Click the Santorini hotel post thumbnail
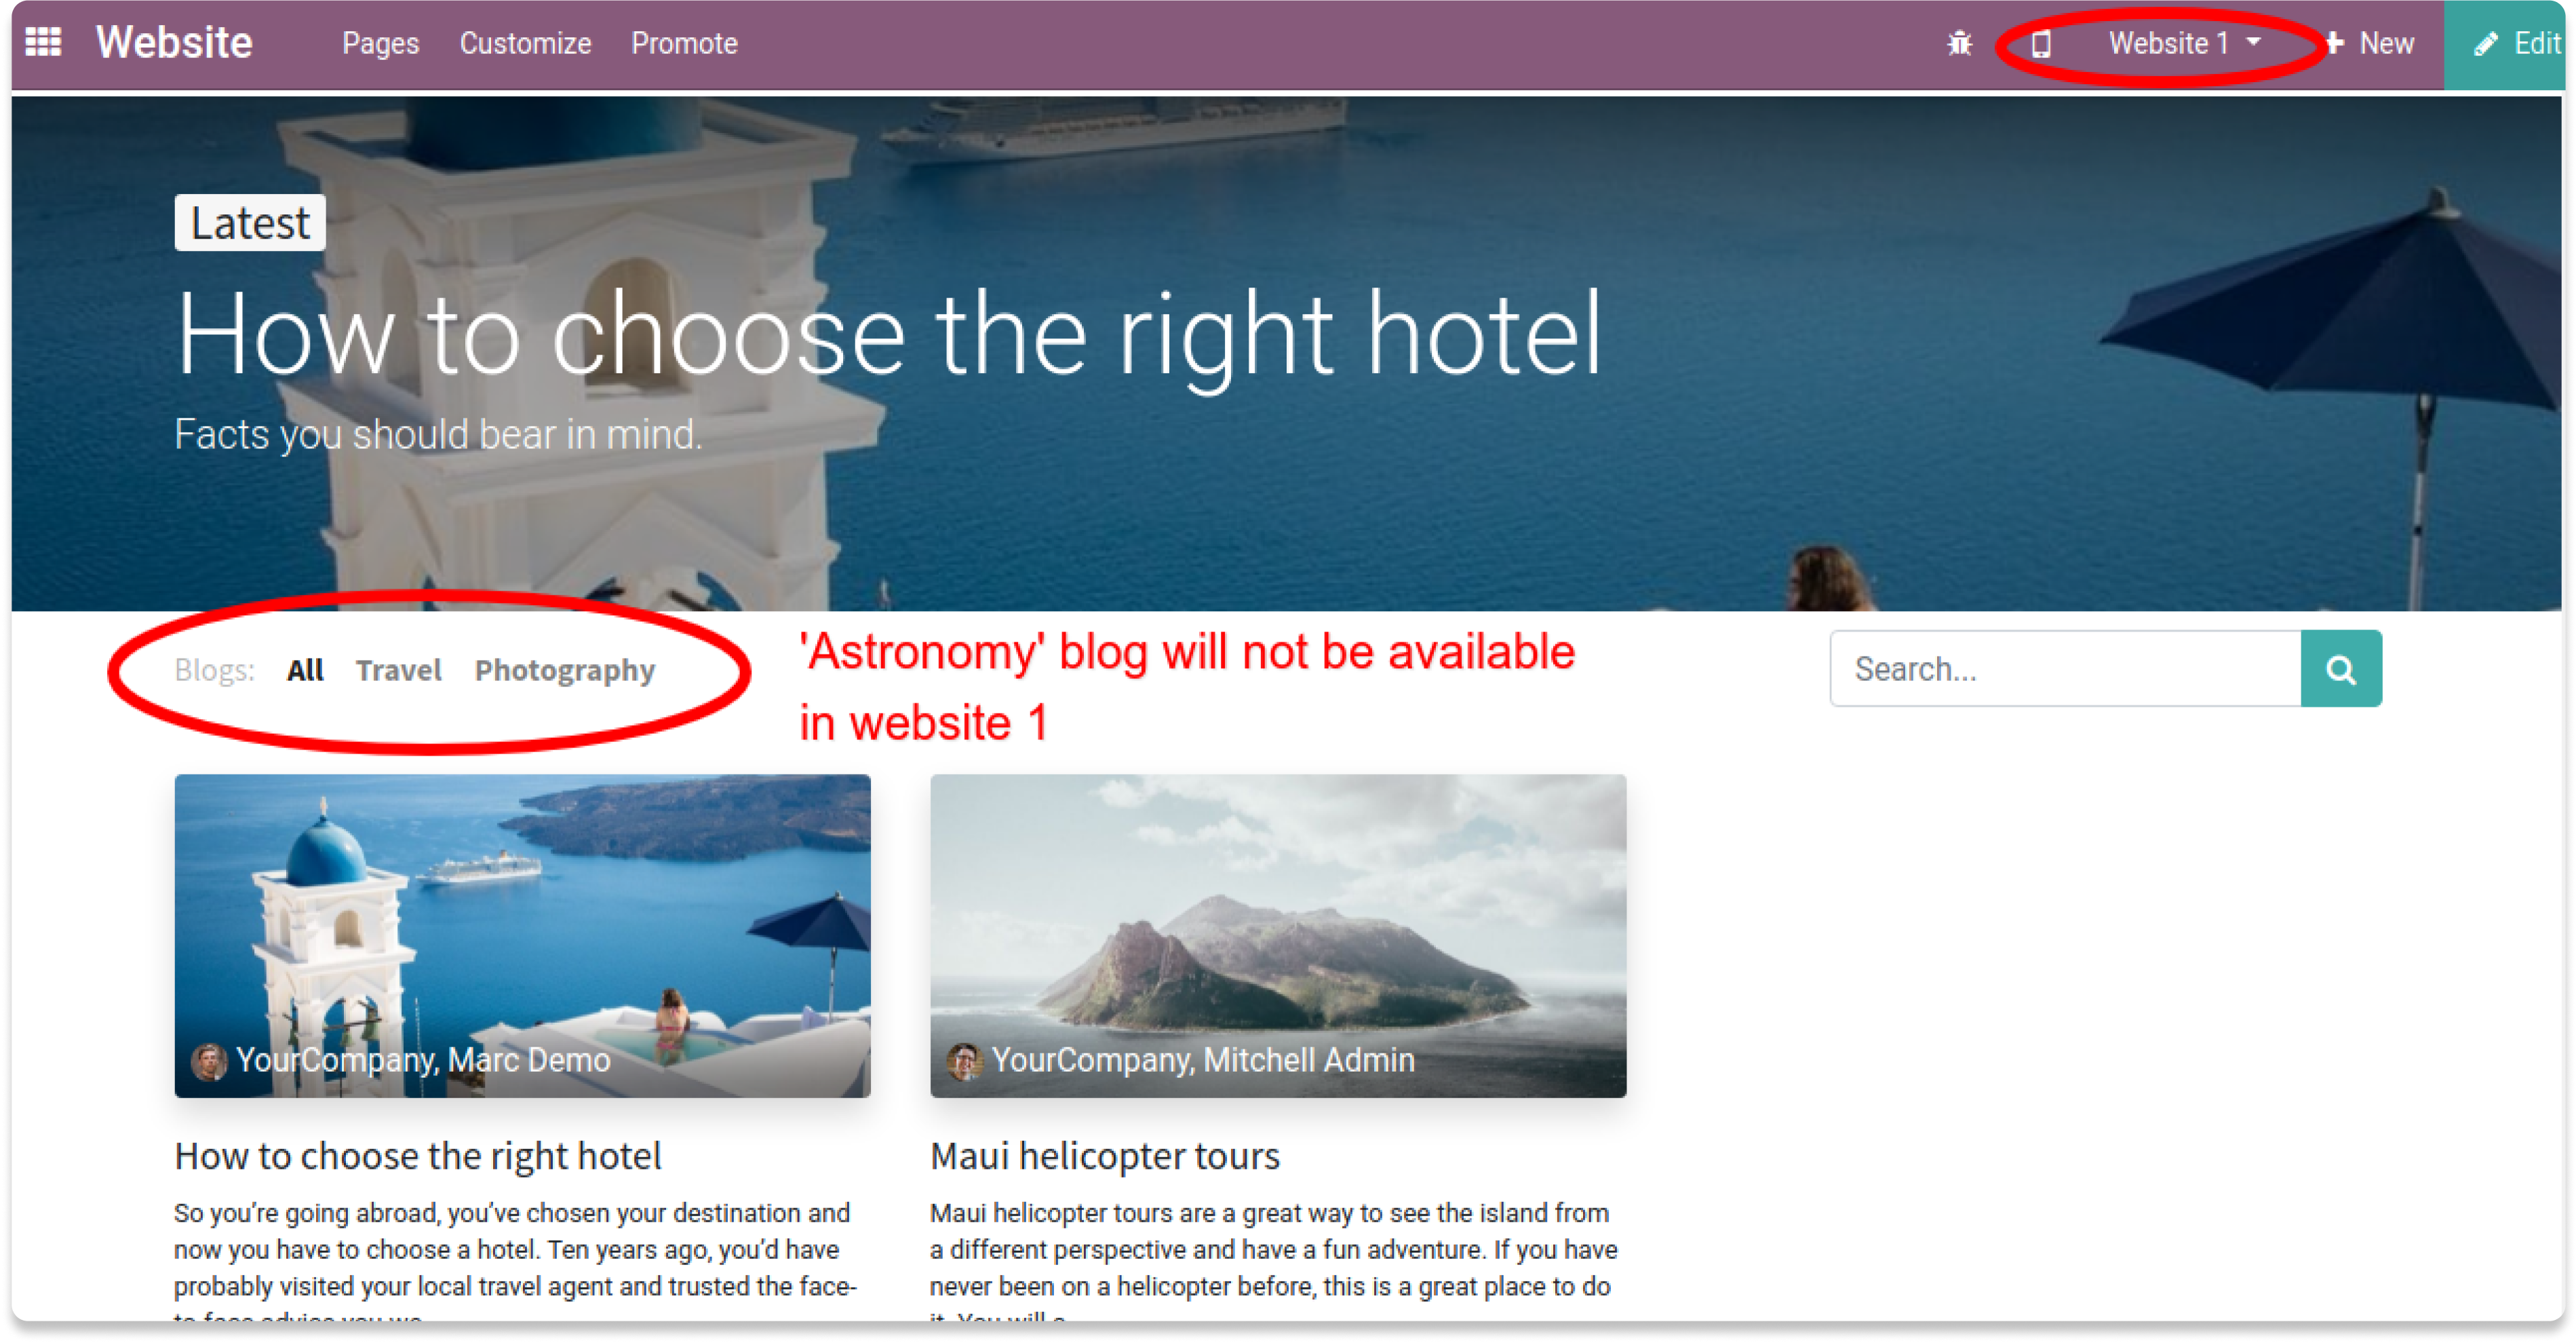Viewport: 2576px width, 1343px height. click(522, 935)
